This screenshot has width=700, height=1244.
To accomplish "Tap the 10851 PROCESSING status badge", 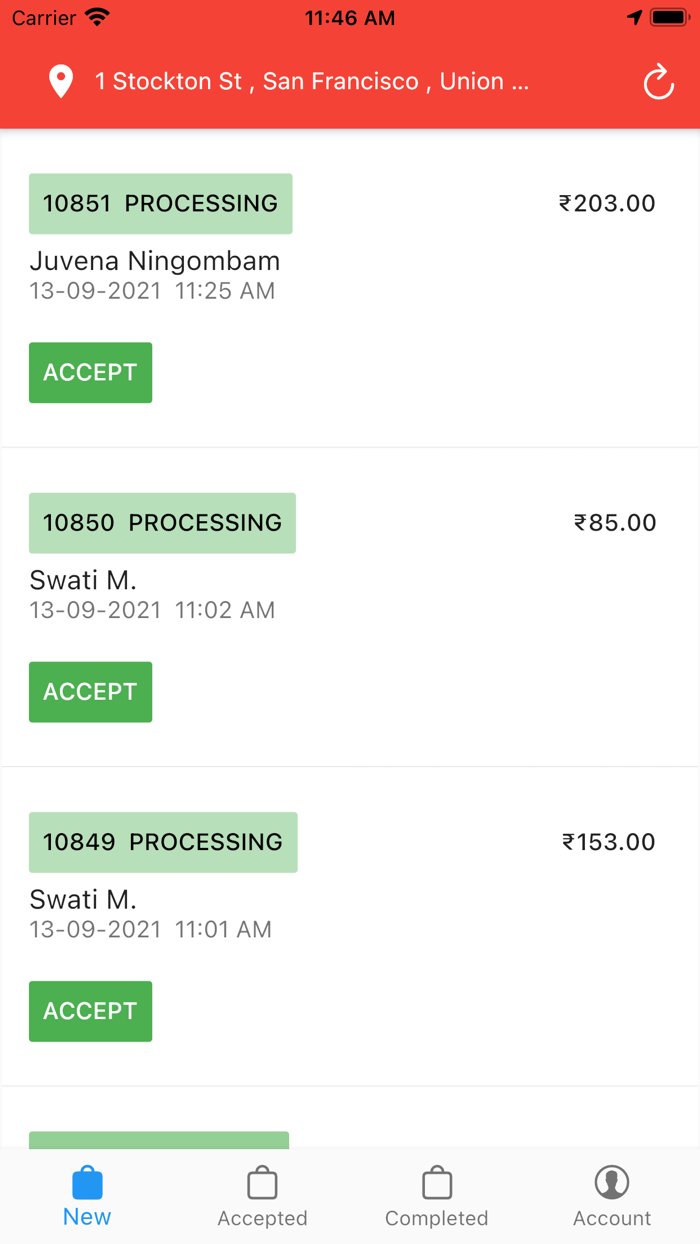I will (x=160, y=203).
